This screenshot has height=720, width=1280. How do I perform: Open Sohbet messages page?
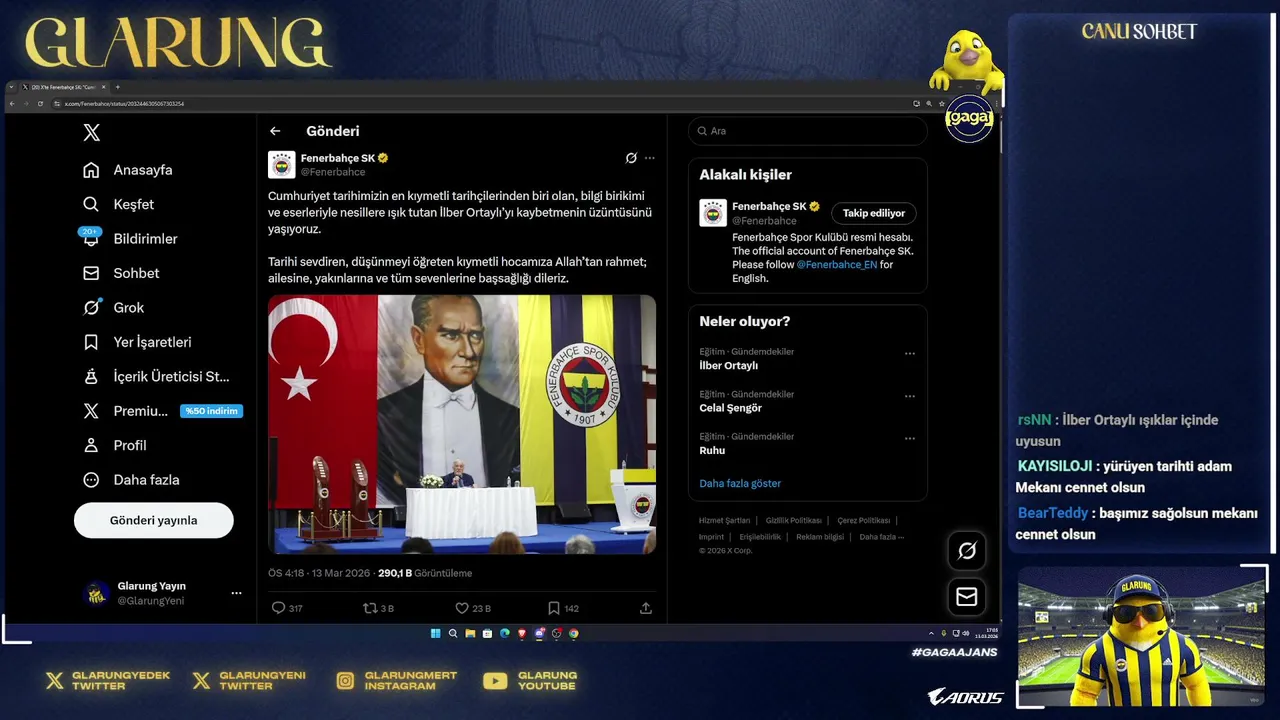click(121, 273)
